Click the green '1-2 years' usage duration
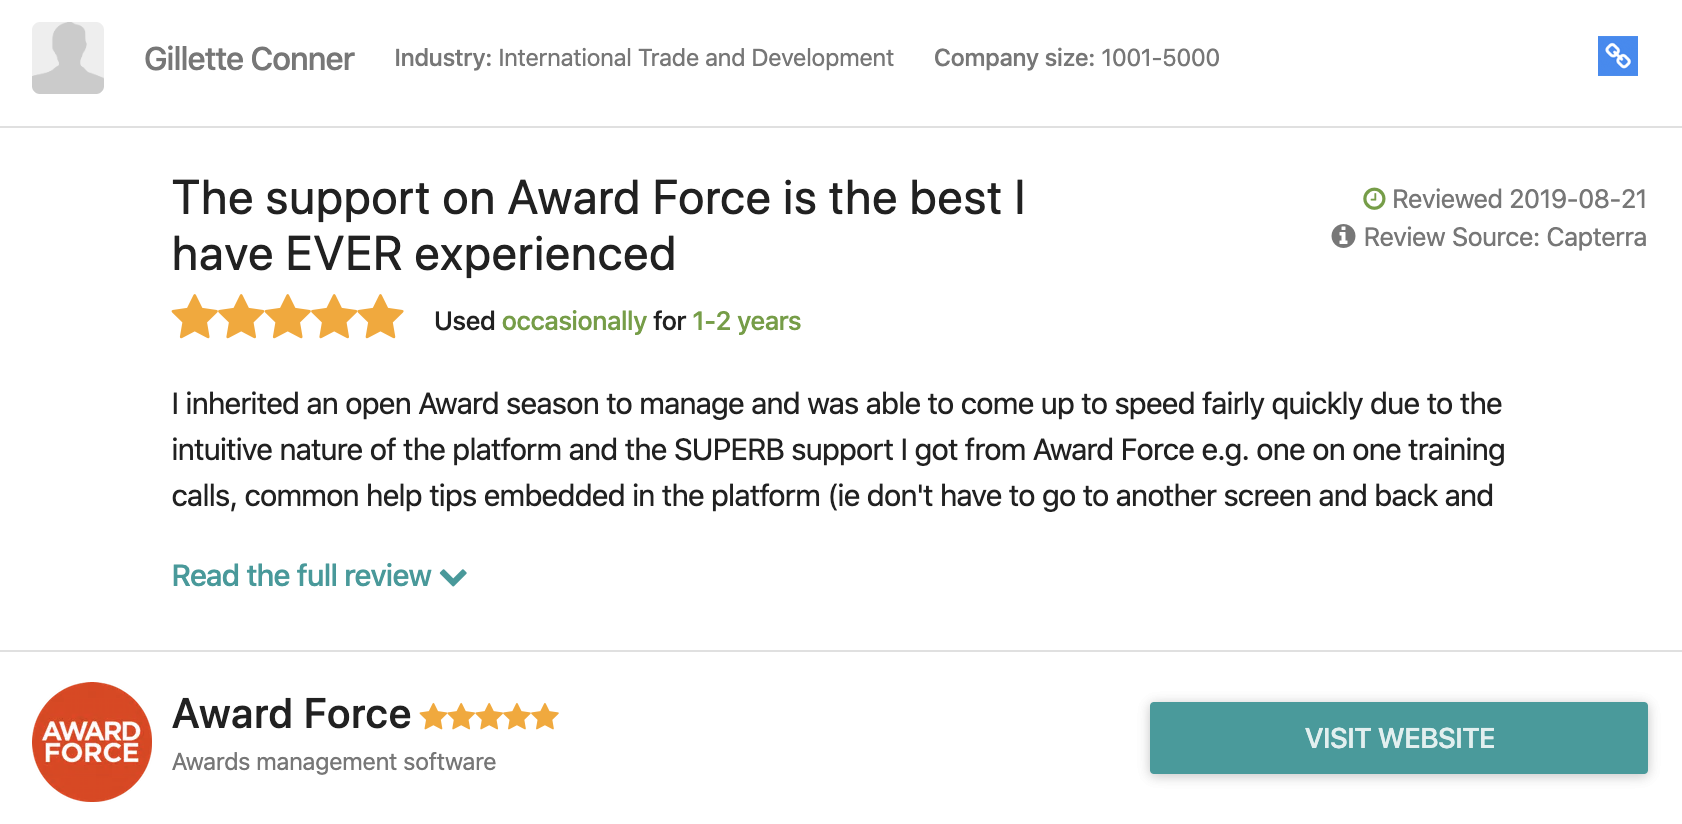Viewport: 1682px width, 824px height. [746, 321]
